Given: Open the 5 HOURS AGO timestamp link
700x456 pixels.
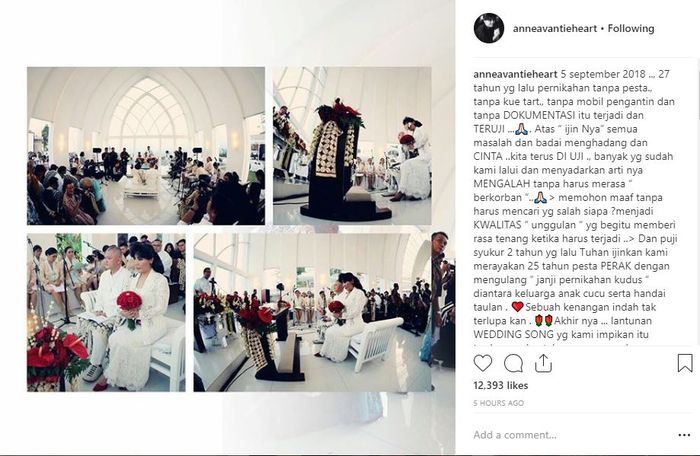Looking at the screenshot, I should click(x=499, y=403).
